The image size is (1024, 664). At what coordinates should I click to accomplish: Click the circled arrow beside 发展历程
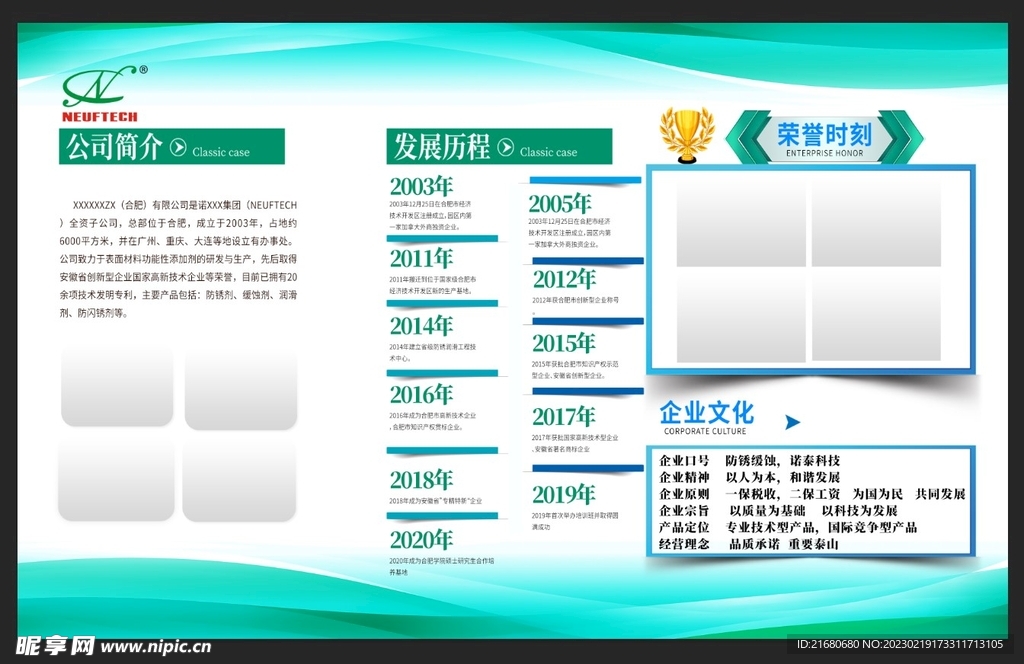(x=505, y=148)
